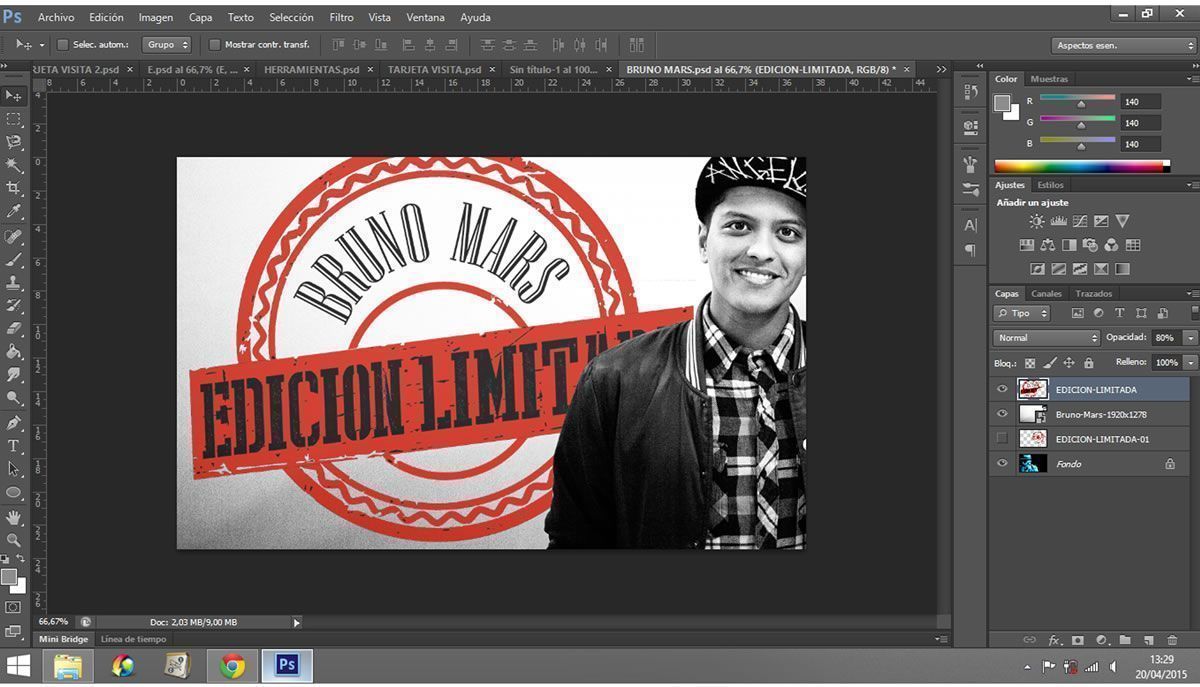Open the Estilos tab

[x=1050, y=185]
